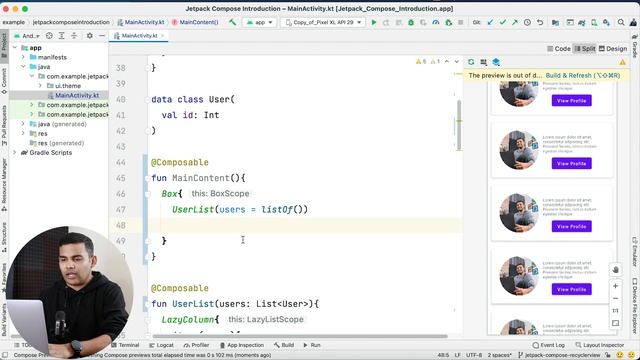
Task: Click the editor vertical scrollbar
Action: (x=459, y=124)
